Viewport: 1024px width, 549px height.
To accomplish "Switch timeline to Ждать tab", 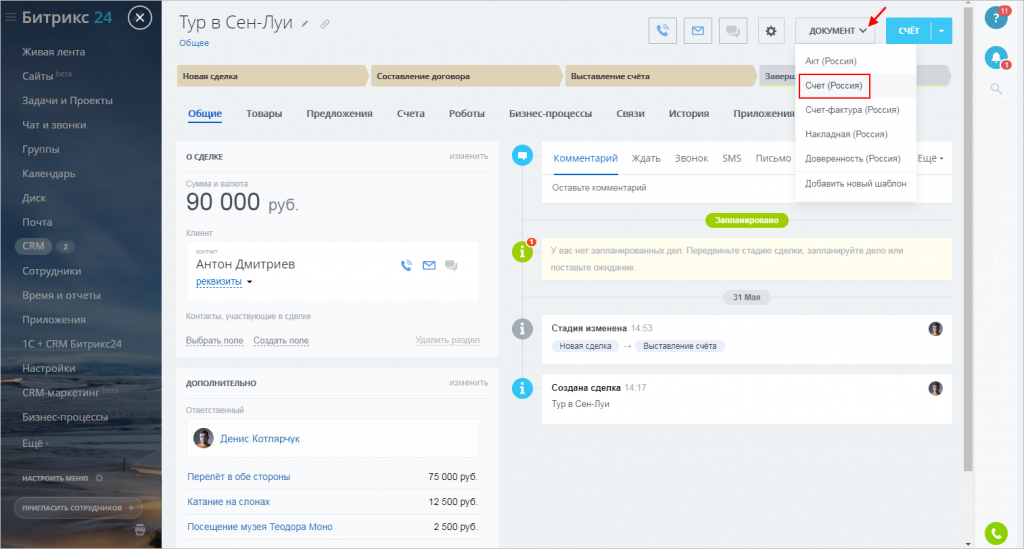I will pyautogui.click(x=646, y=158).
